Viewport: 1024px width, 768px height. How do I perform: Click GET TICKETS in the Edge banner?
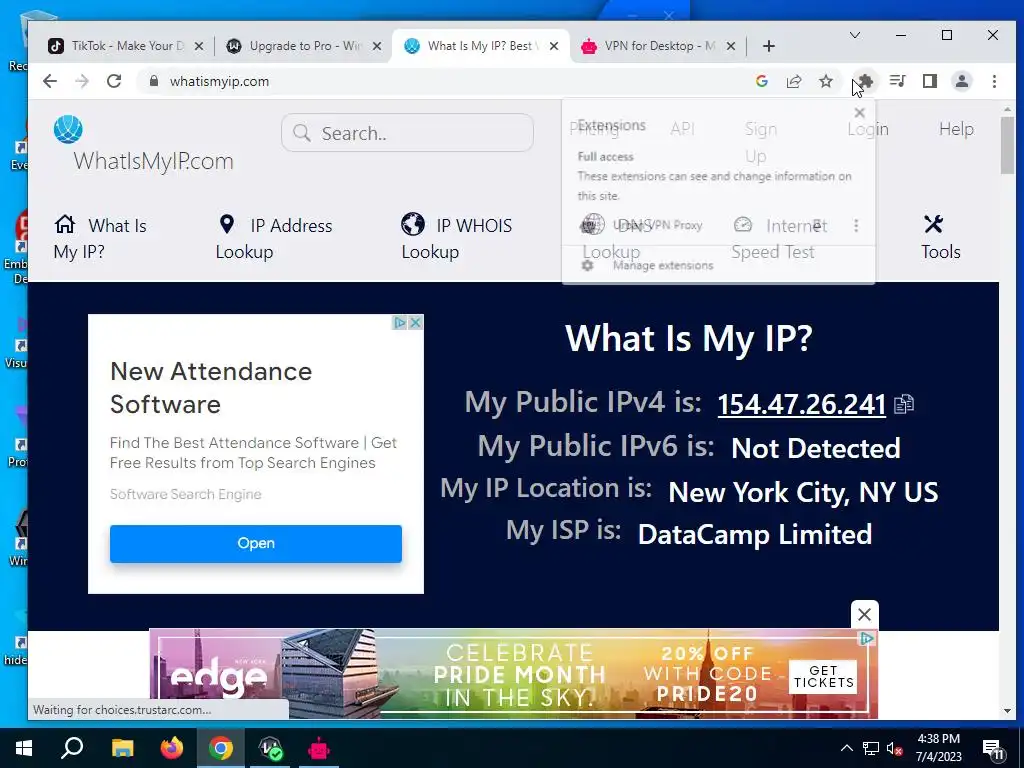tap(823, 677)
